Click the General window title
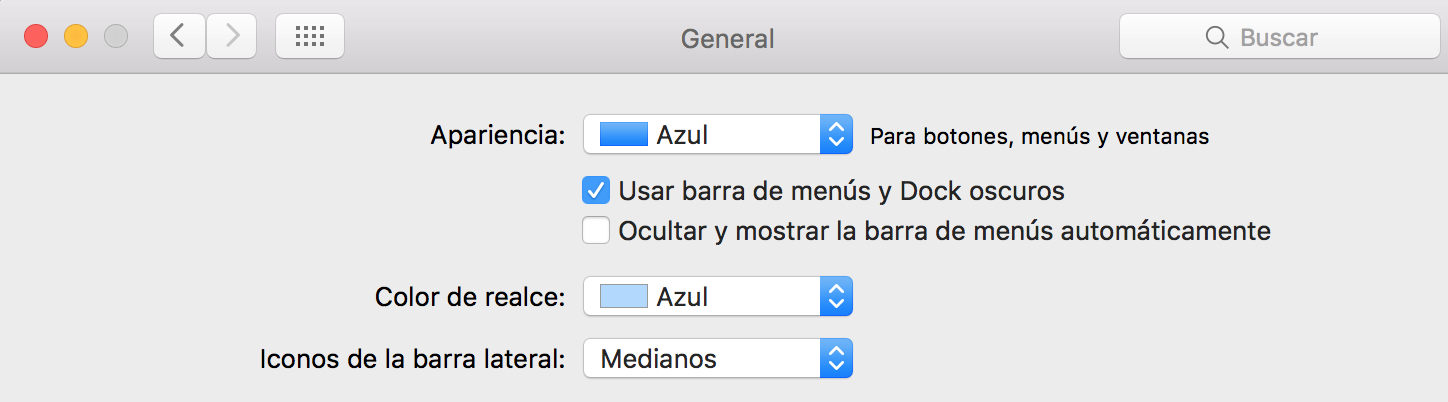 728,38
